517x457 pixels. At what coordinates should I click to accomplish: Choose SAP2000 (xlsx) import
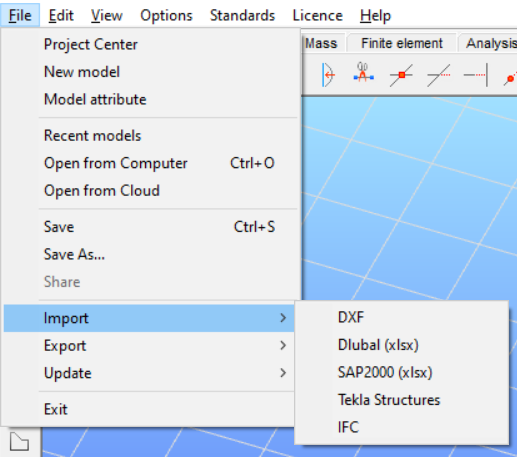[x=385, y=372]
